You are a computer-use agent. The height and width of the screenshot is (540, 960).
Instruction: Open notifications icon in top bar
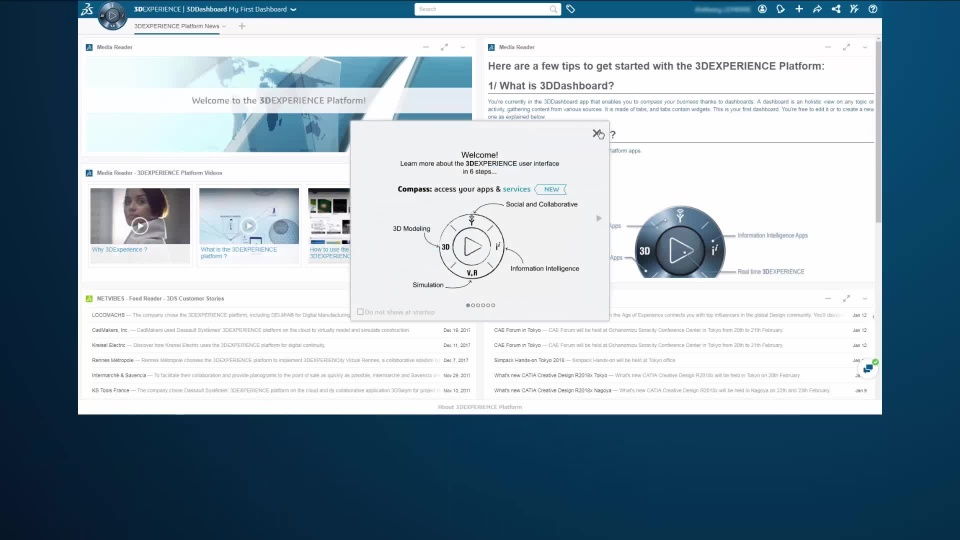pos(781,9)
